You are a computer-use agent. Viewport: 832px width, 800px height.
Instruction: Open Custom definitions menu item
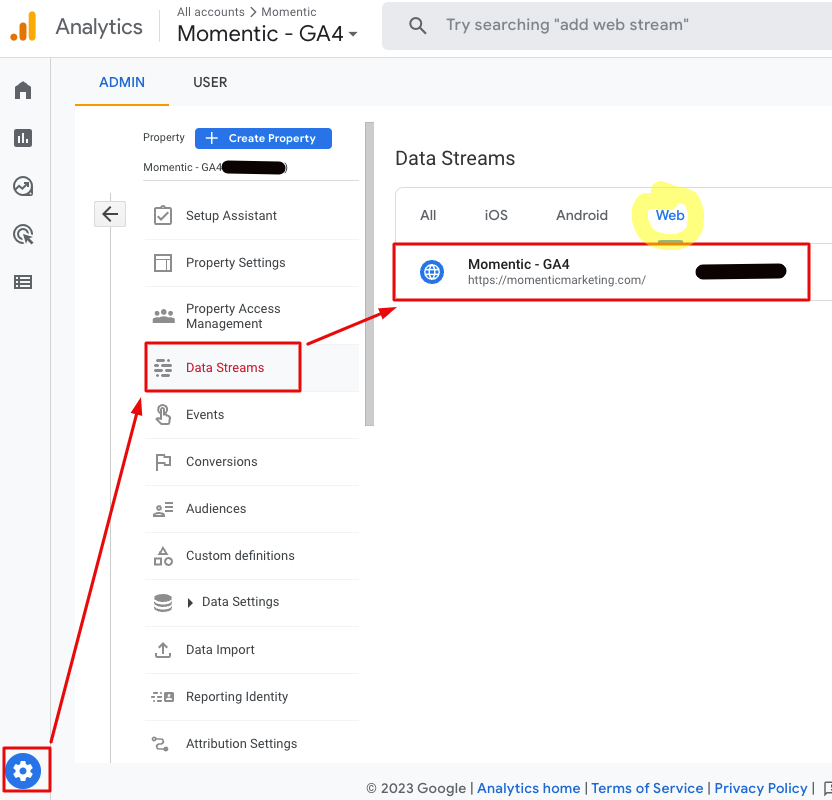(x=252, y=556)
